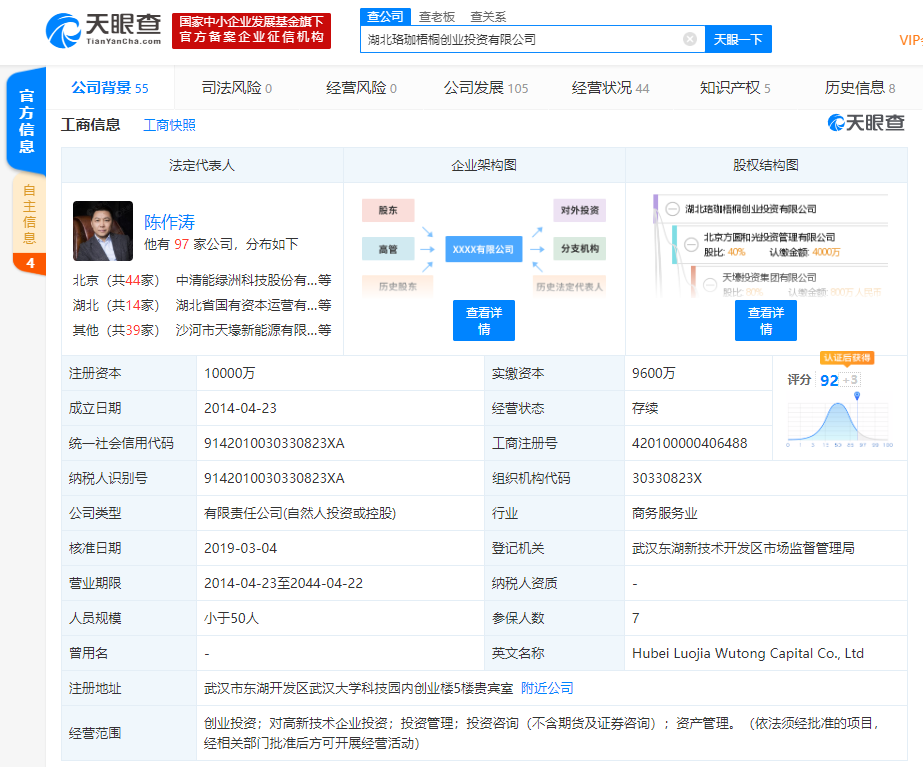The height and width of the screenshot is (767, 923).
Task: Click 工商注册号 value 420100000406488
Action: 689,443
